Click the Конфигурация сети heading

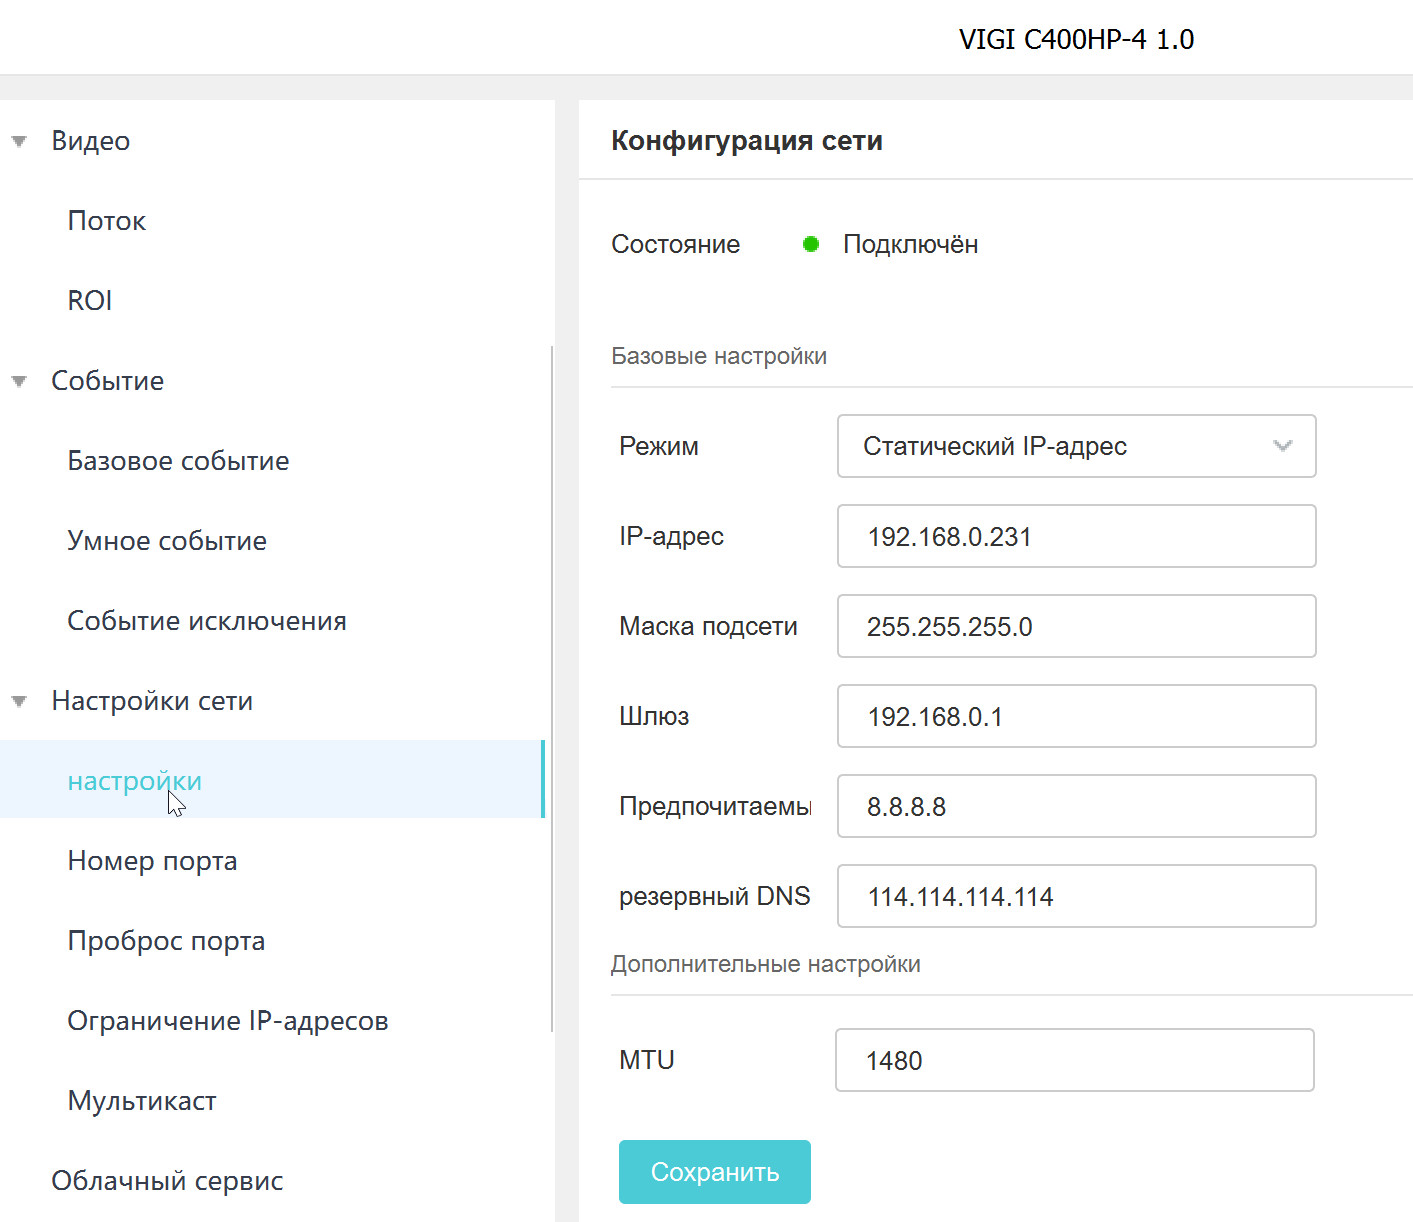click(747, 141)
